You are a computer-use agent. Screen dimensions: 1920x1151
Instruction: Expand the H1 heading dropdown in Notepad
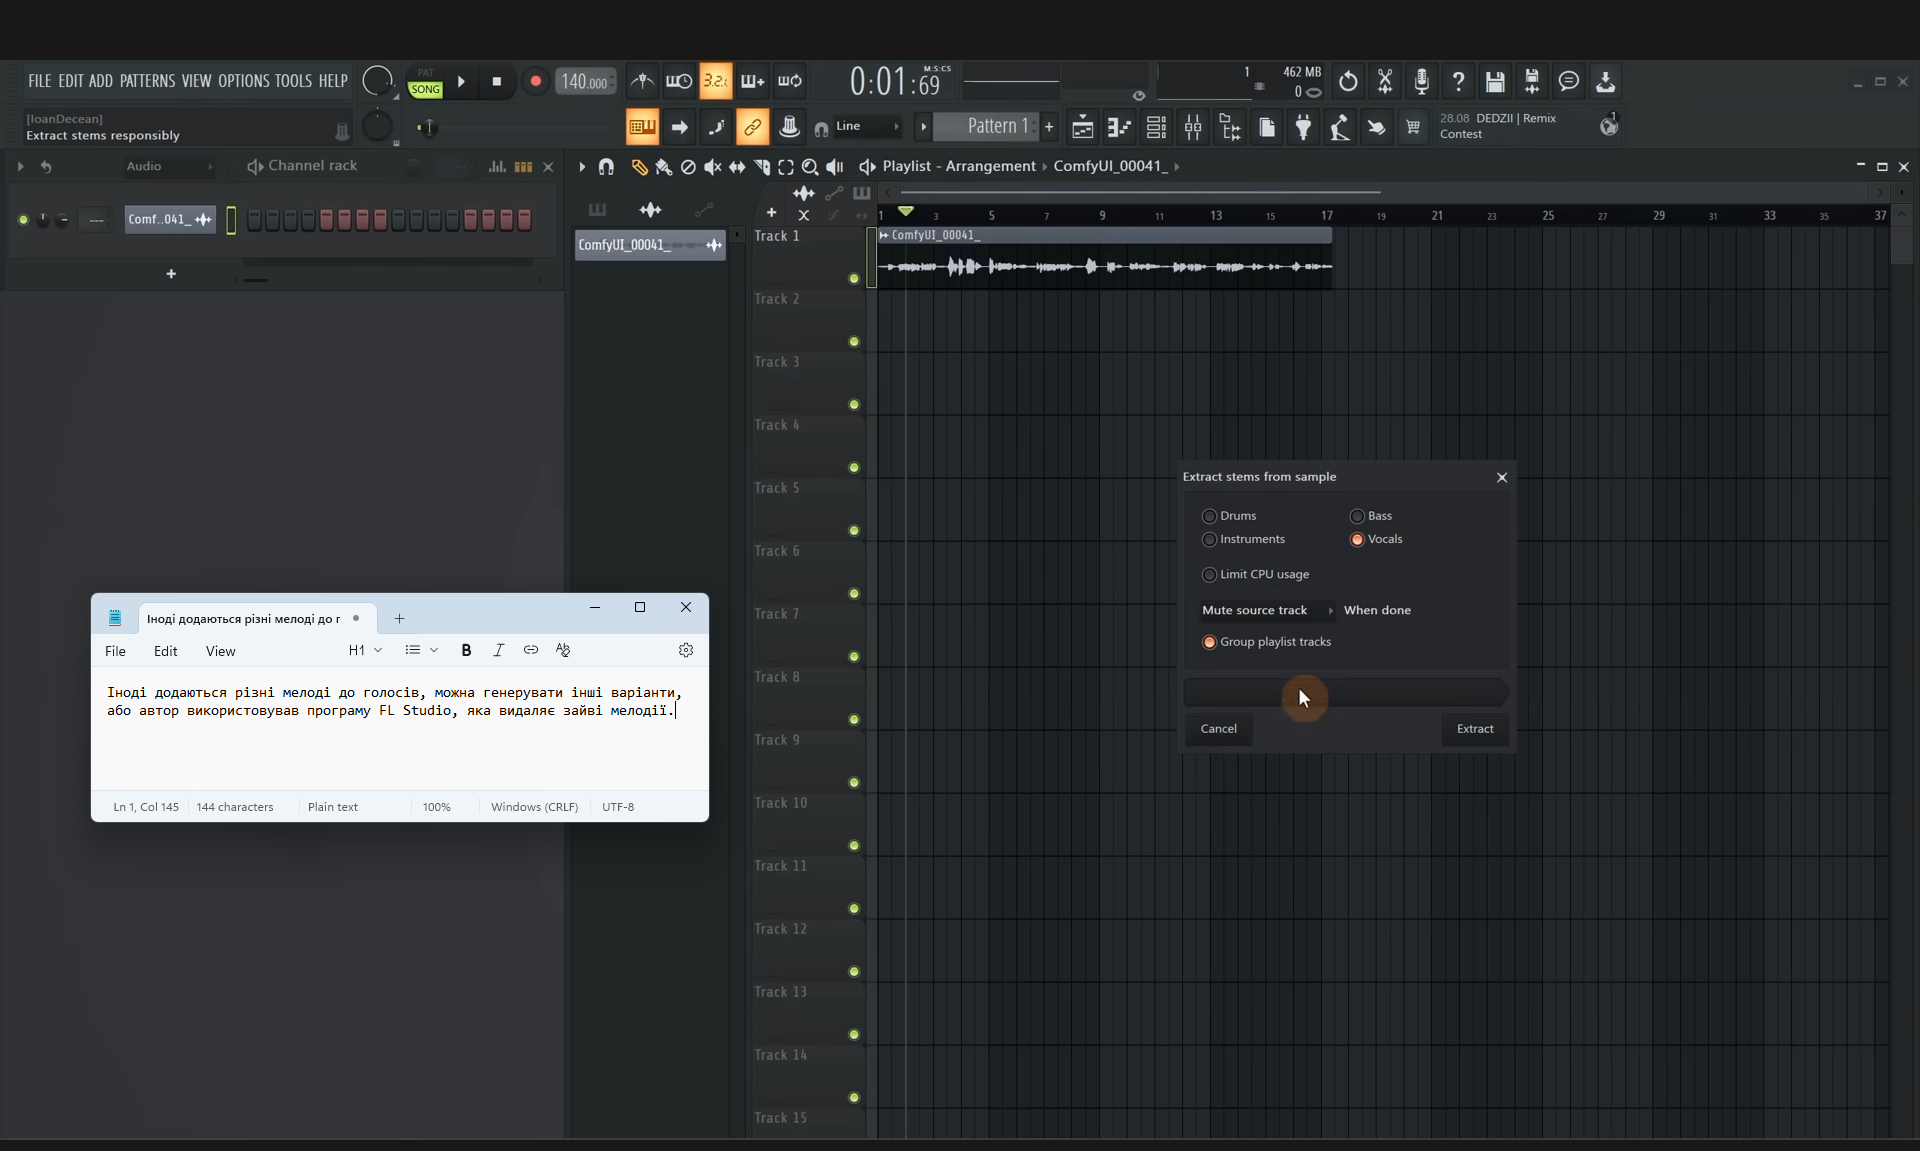tap(365, 650)
